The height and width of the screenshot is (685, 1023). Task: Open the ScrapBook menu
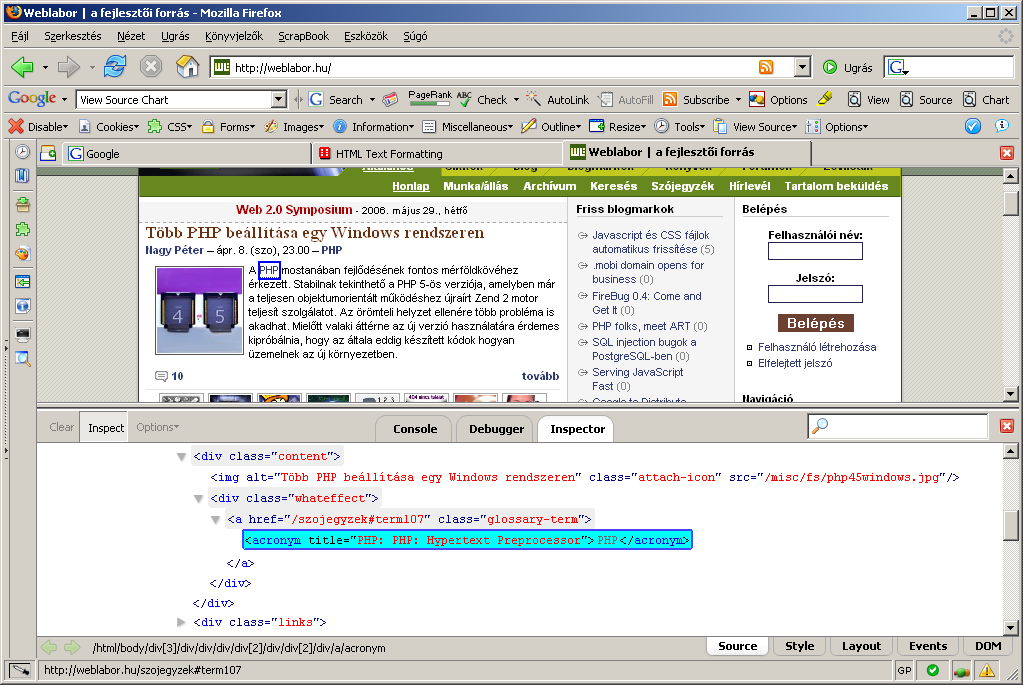pos(303,36)
